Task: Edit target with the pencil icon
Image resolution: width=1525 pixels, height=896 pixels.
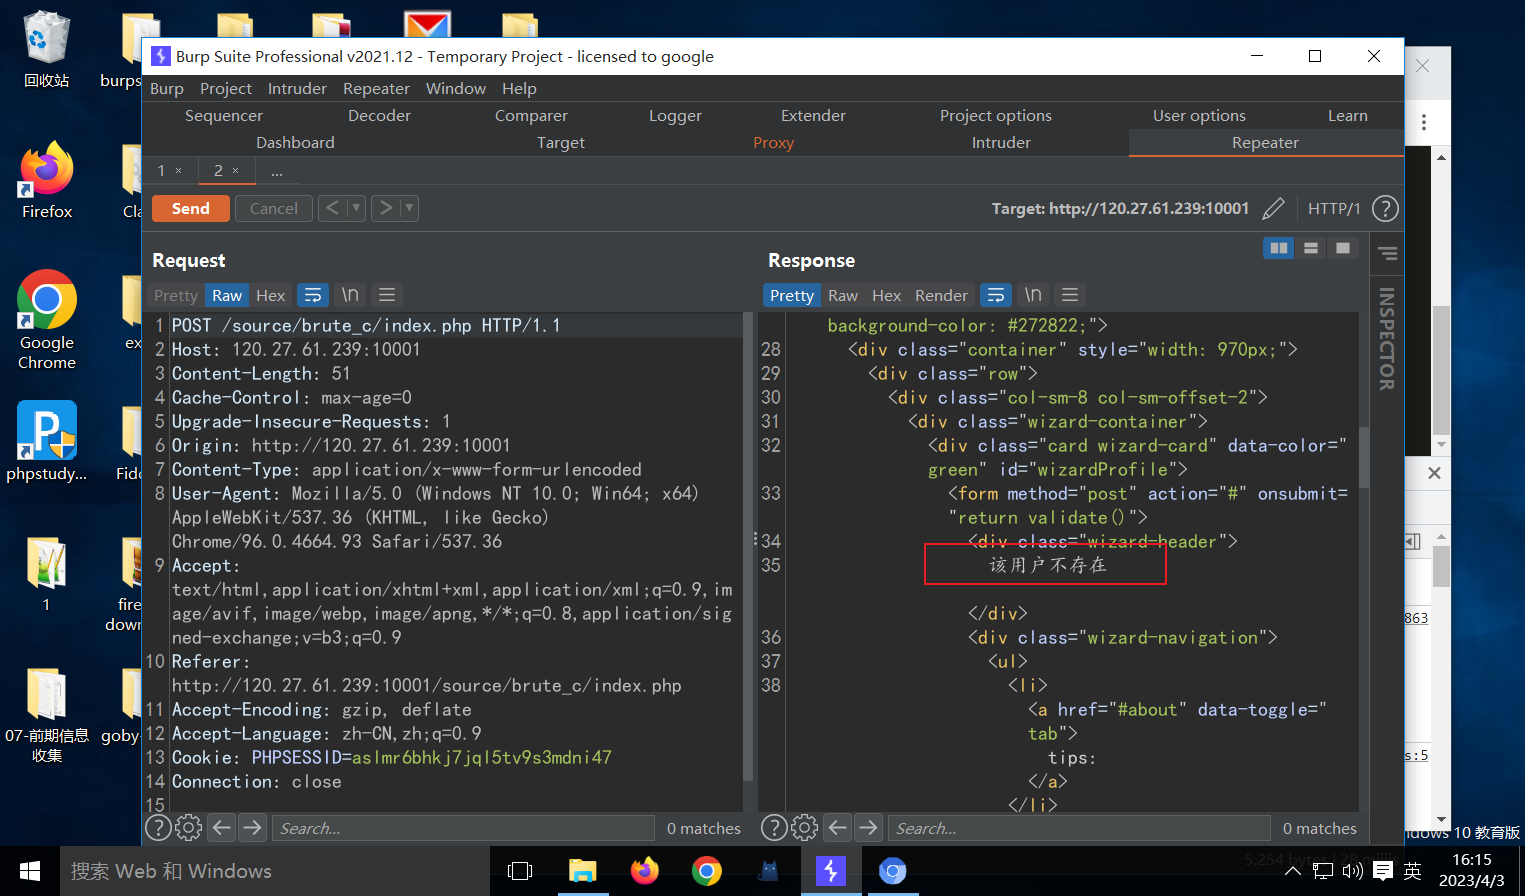Action: 1273,208
